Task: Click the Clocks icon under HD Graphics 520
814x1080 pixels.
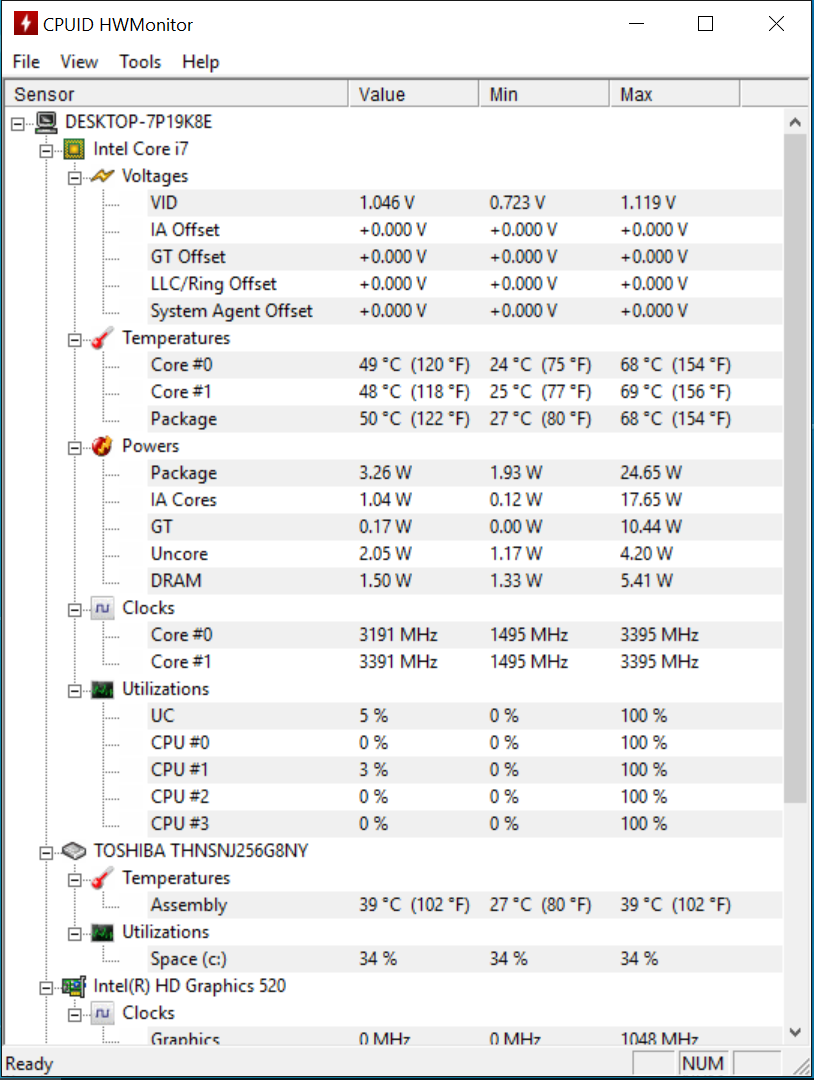Action: (x=103, y=1013)
